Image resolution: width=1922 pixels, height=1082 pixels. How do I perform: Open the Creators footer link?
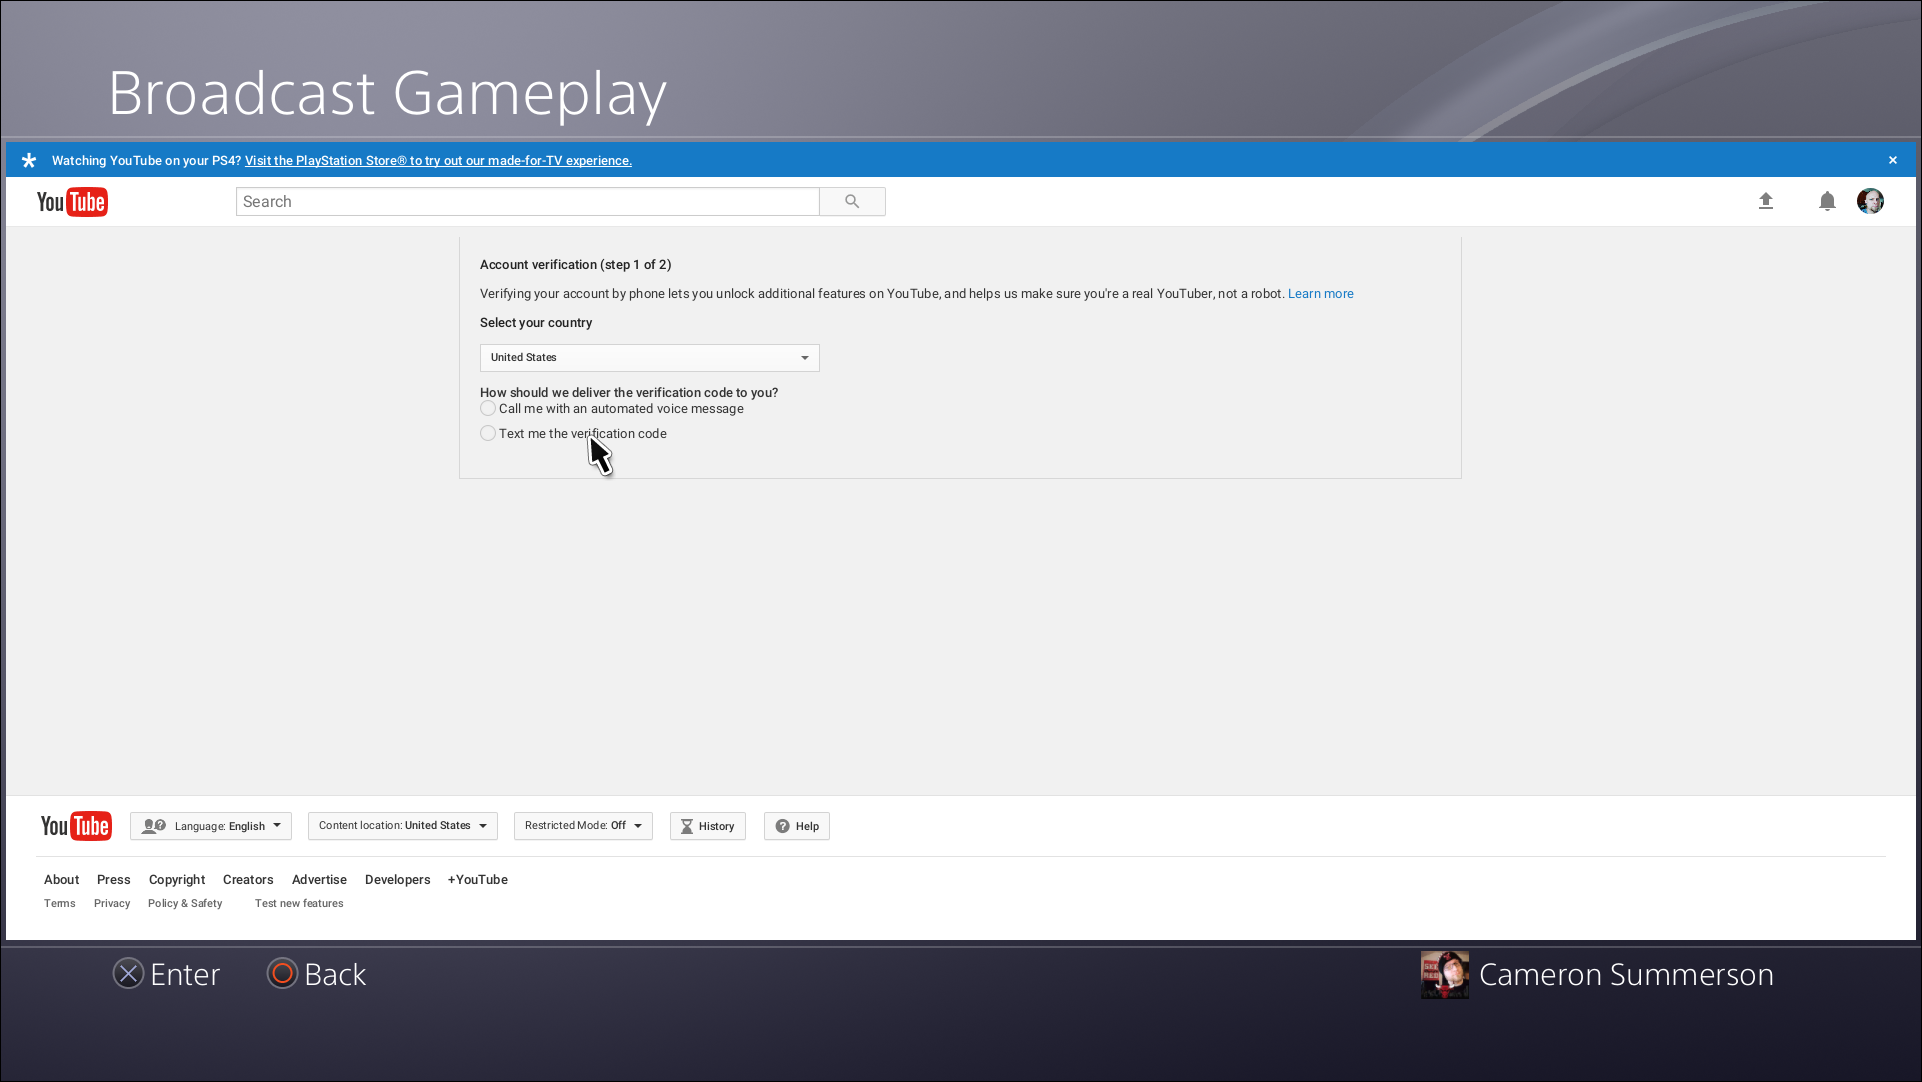(248, 880)
